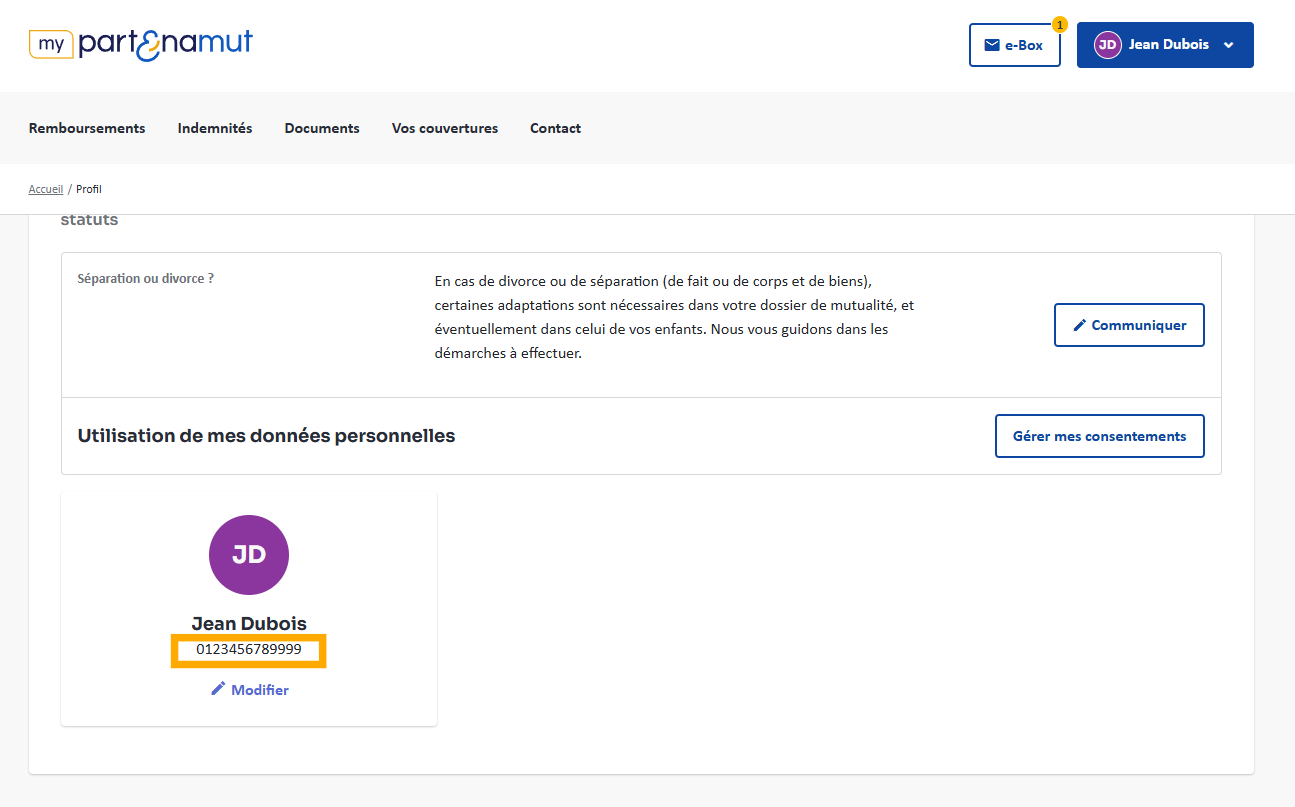The image size is (1295, 807).
Task: Click the pencil icon beside Modifier
Action: tap(218, 689)
